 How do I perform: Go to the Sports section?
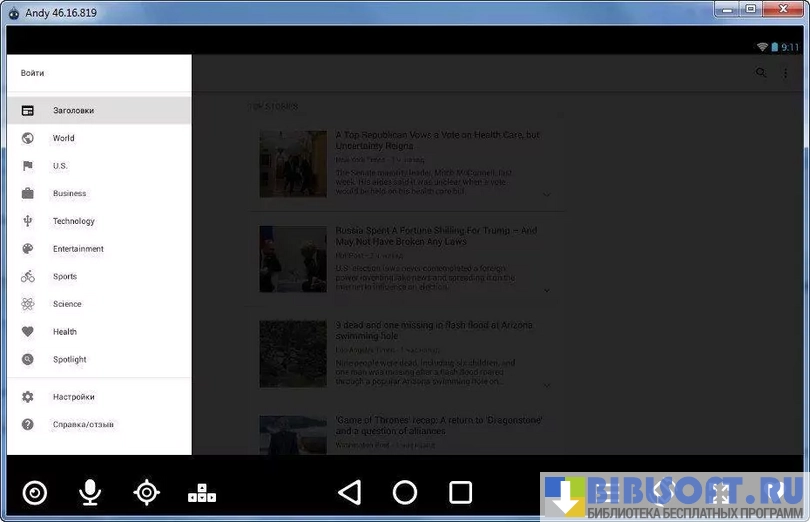click(x=65, y=276)
